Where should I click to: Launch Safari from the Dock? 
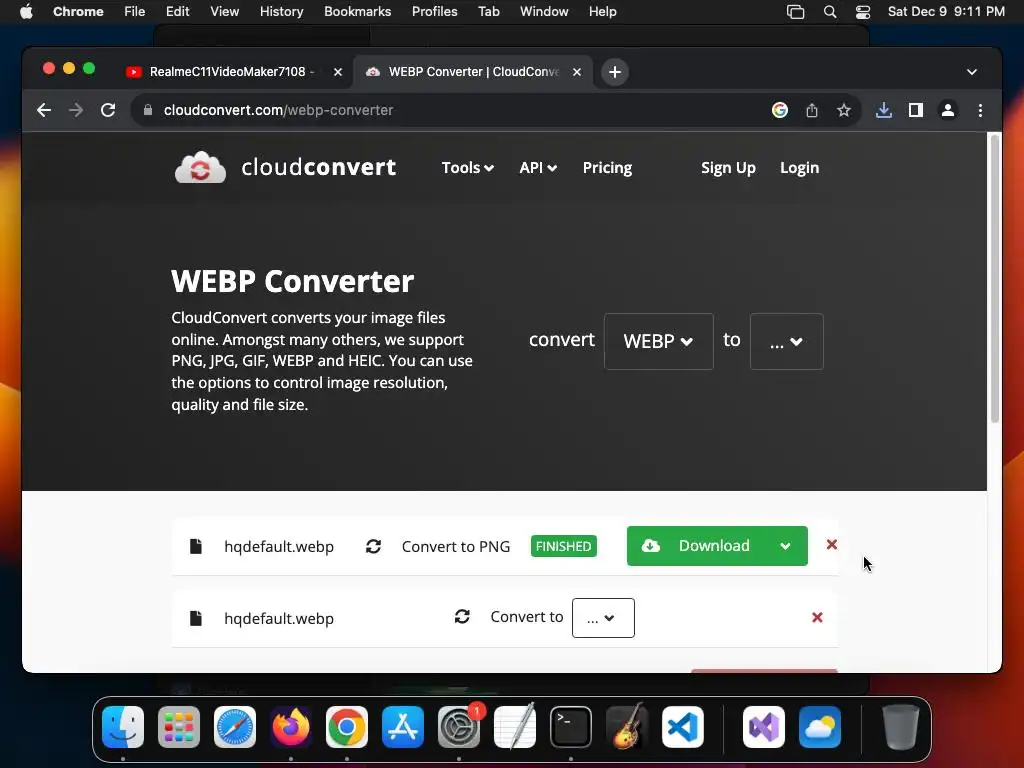(x=235, y=727)
